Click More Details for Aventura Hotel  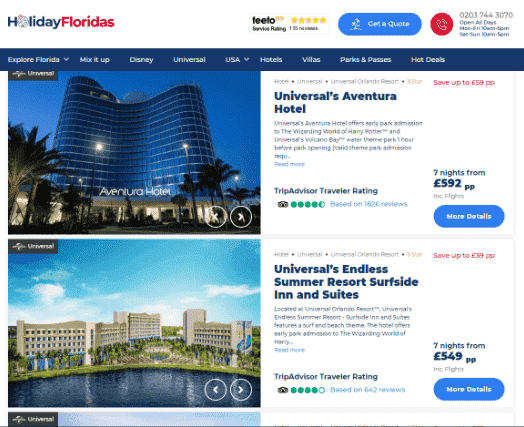(469, 217)
